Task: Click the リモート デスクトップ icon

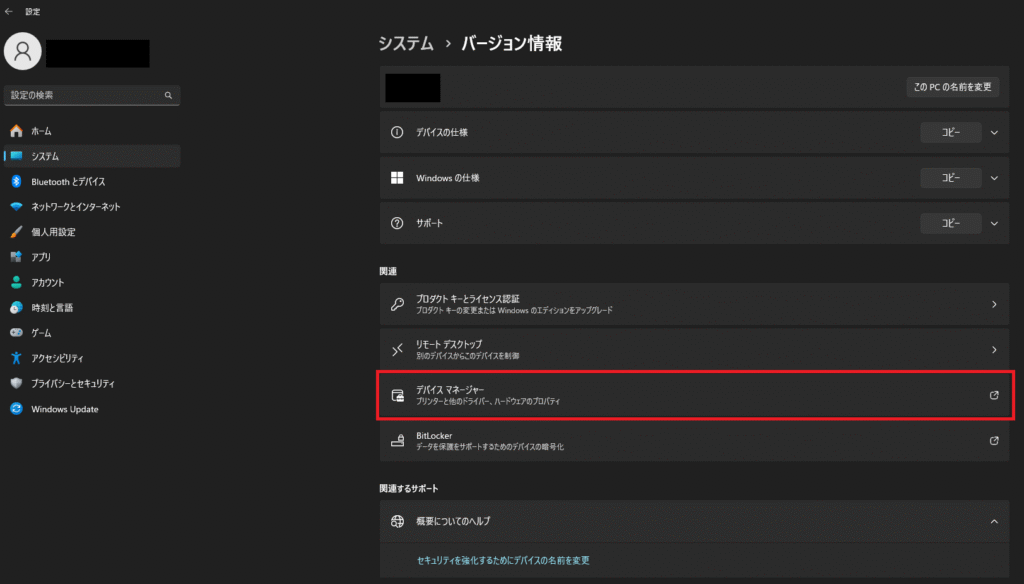Action: coord(397,350)
